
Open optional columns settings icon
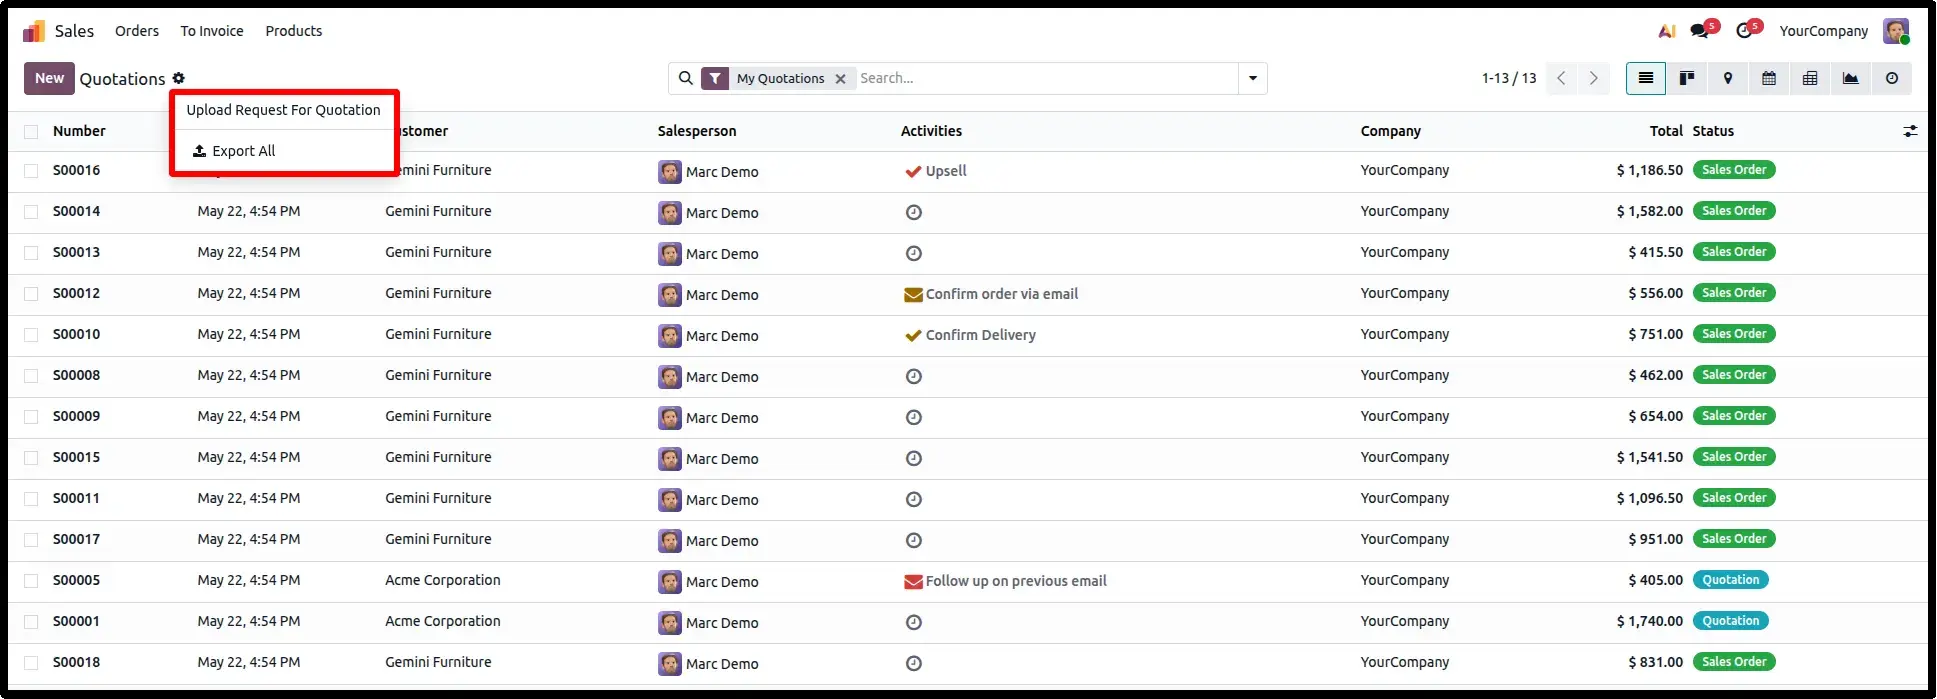click(1910, 131)
